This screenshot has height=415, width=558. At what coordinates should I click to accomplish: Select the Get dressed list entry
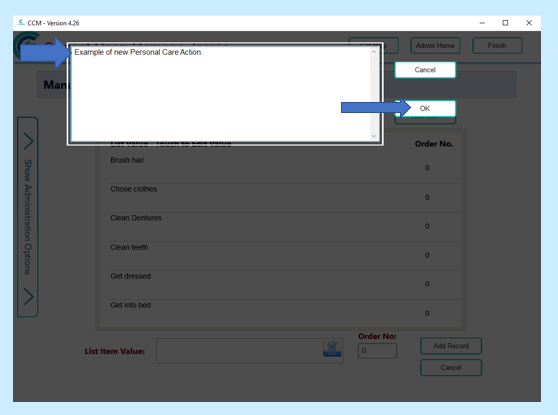pyautogui.click(x=130, y=276)
